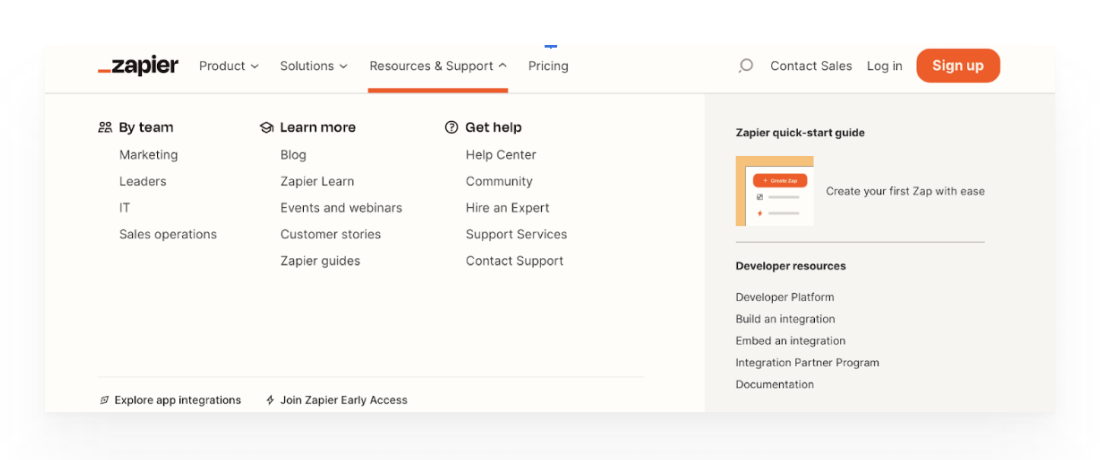This screenshot has width=1100, height=460.
Task: Open Documentation link
Action: click(x=774, y=384)
